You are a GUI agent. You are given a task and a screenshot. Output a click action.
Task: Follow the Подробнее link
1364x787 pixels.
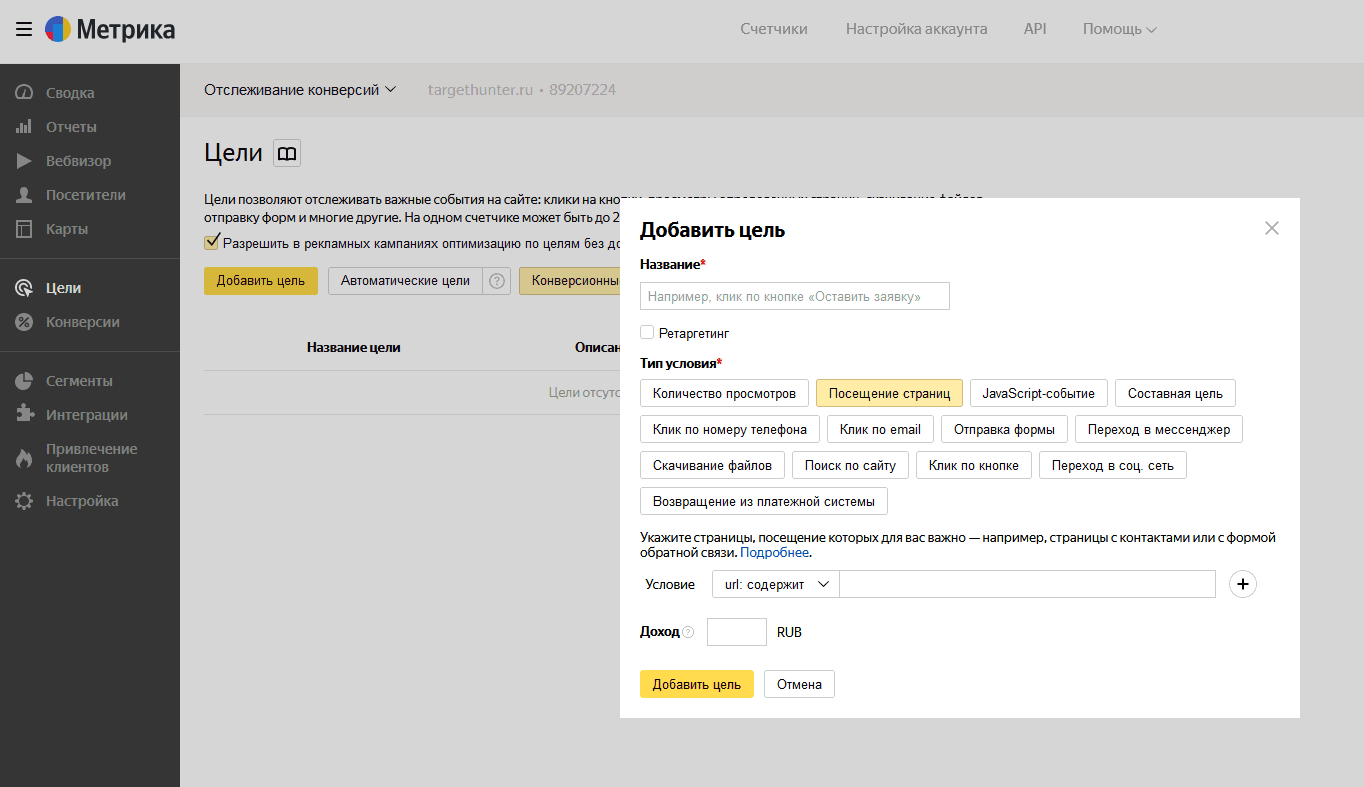(x=774, y=552)
